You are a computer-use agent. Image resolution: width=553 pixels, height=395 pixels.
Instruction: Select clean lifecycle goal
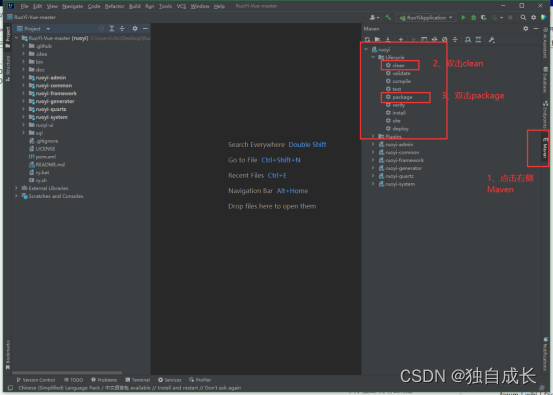(395, 65)
